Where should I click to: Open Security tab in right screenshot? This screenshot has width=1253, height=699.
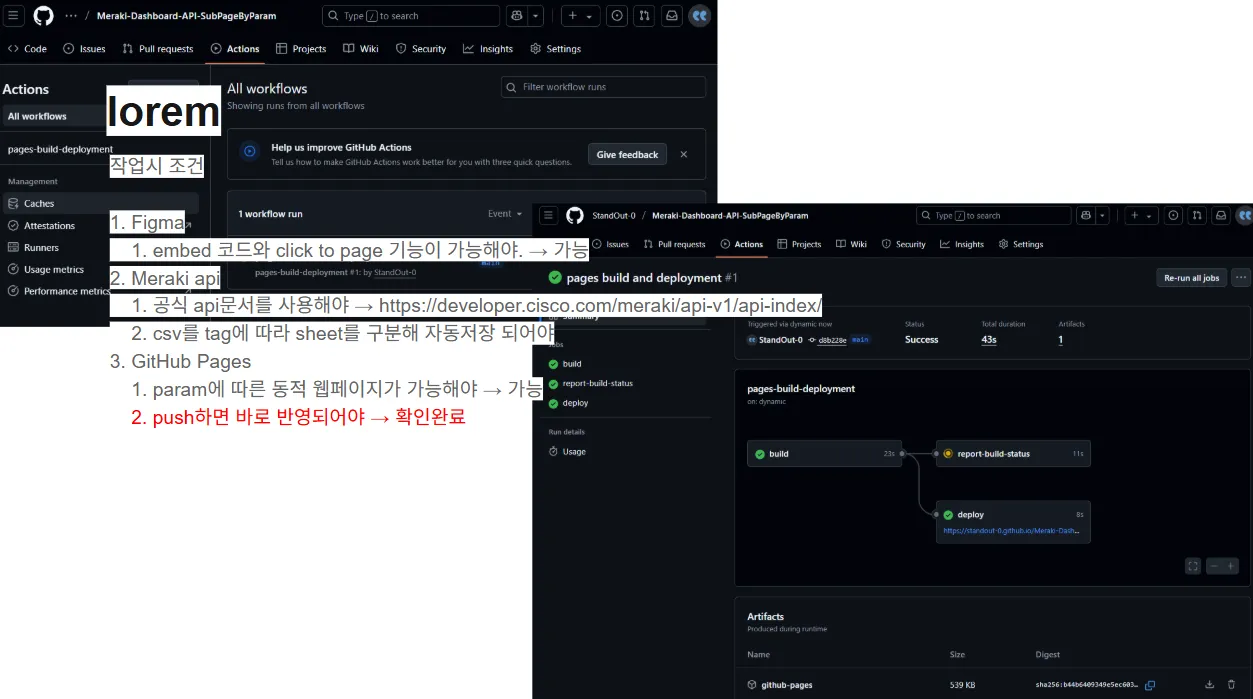tap(903, 244)
